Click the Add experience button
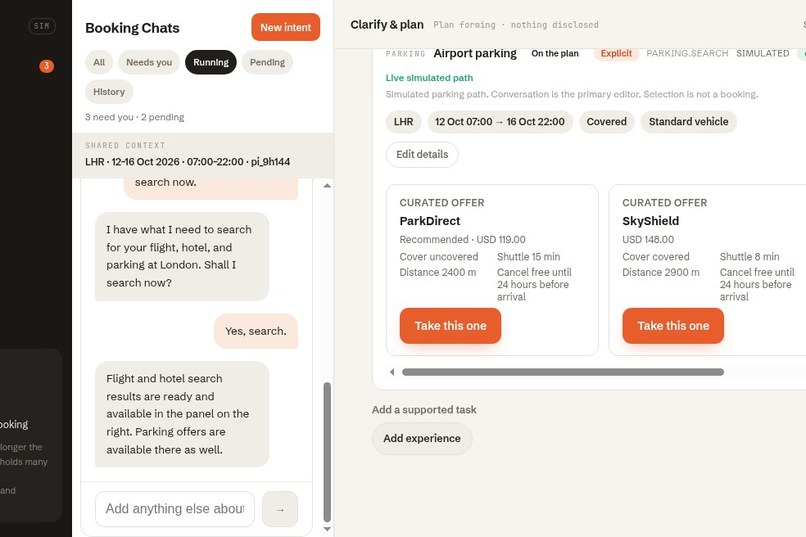 coord(422,438)
